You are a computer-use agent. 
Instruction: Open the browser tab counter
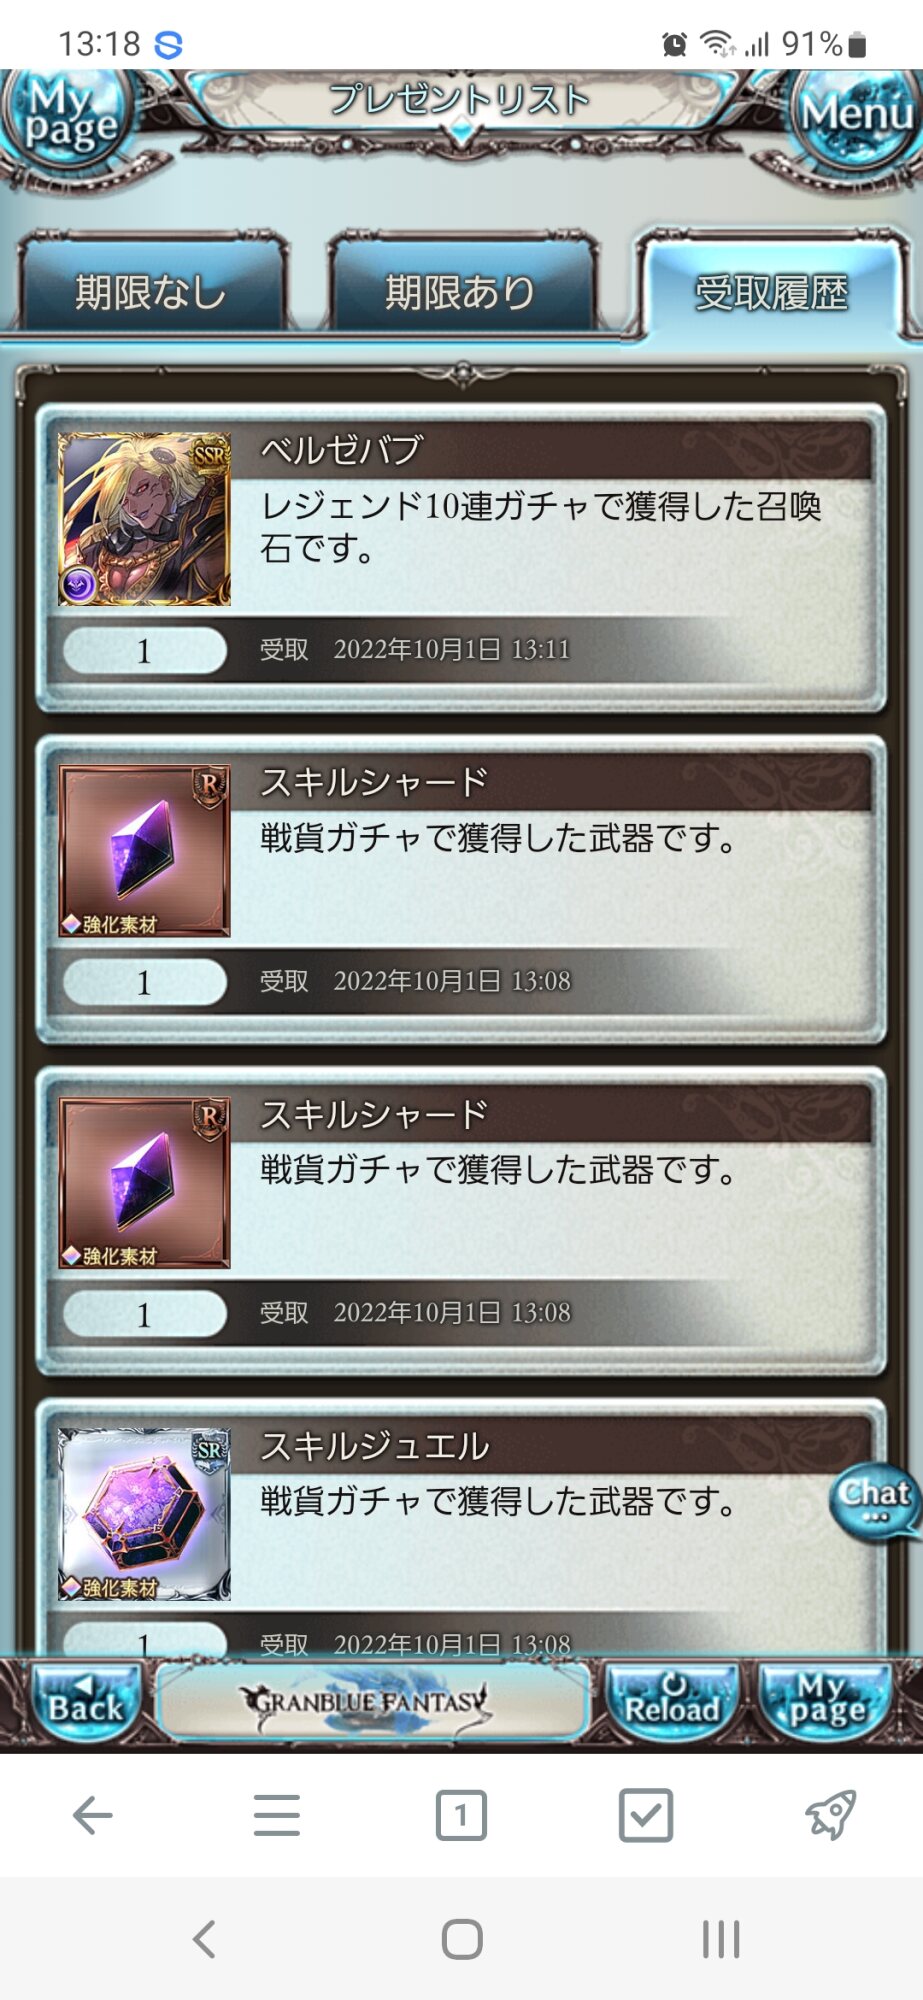pos(461,1814)
